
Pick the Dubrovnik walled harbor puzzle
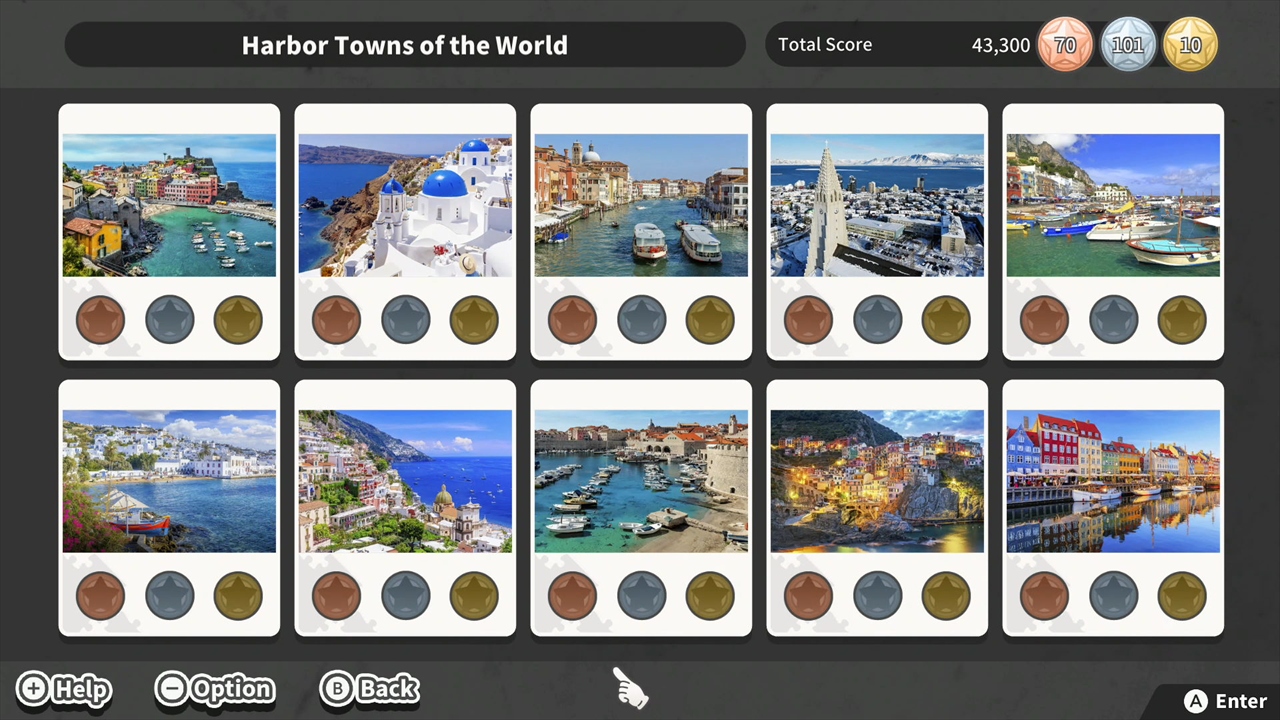(641, 481)
